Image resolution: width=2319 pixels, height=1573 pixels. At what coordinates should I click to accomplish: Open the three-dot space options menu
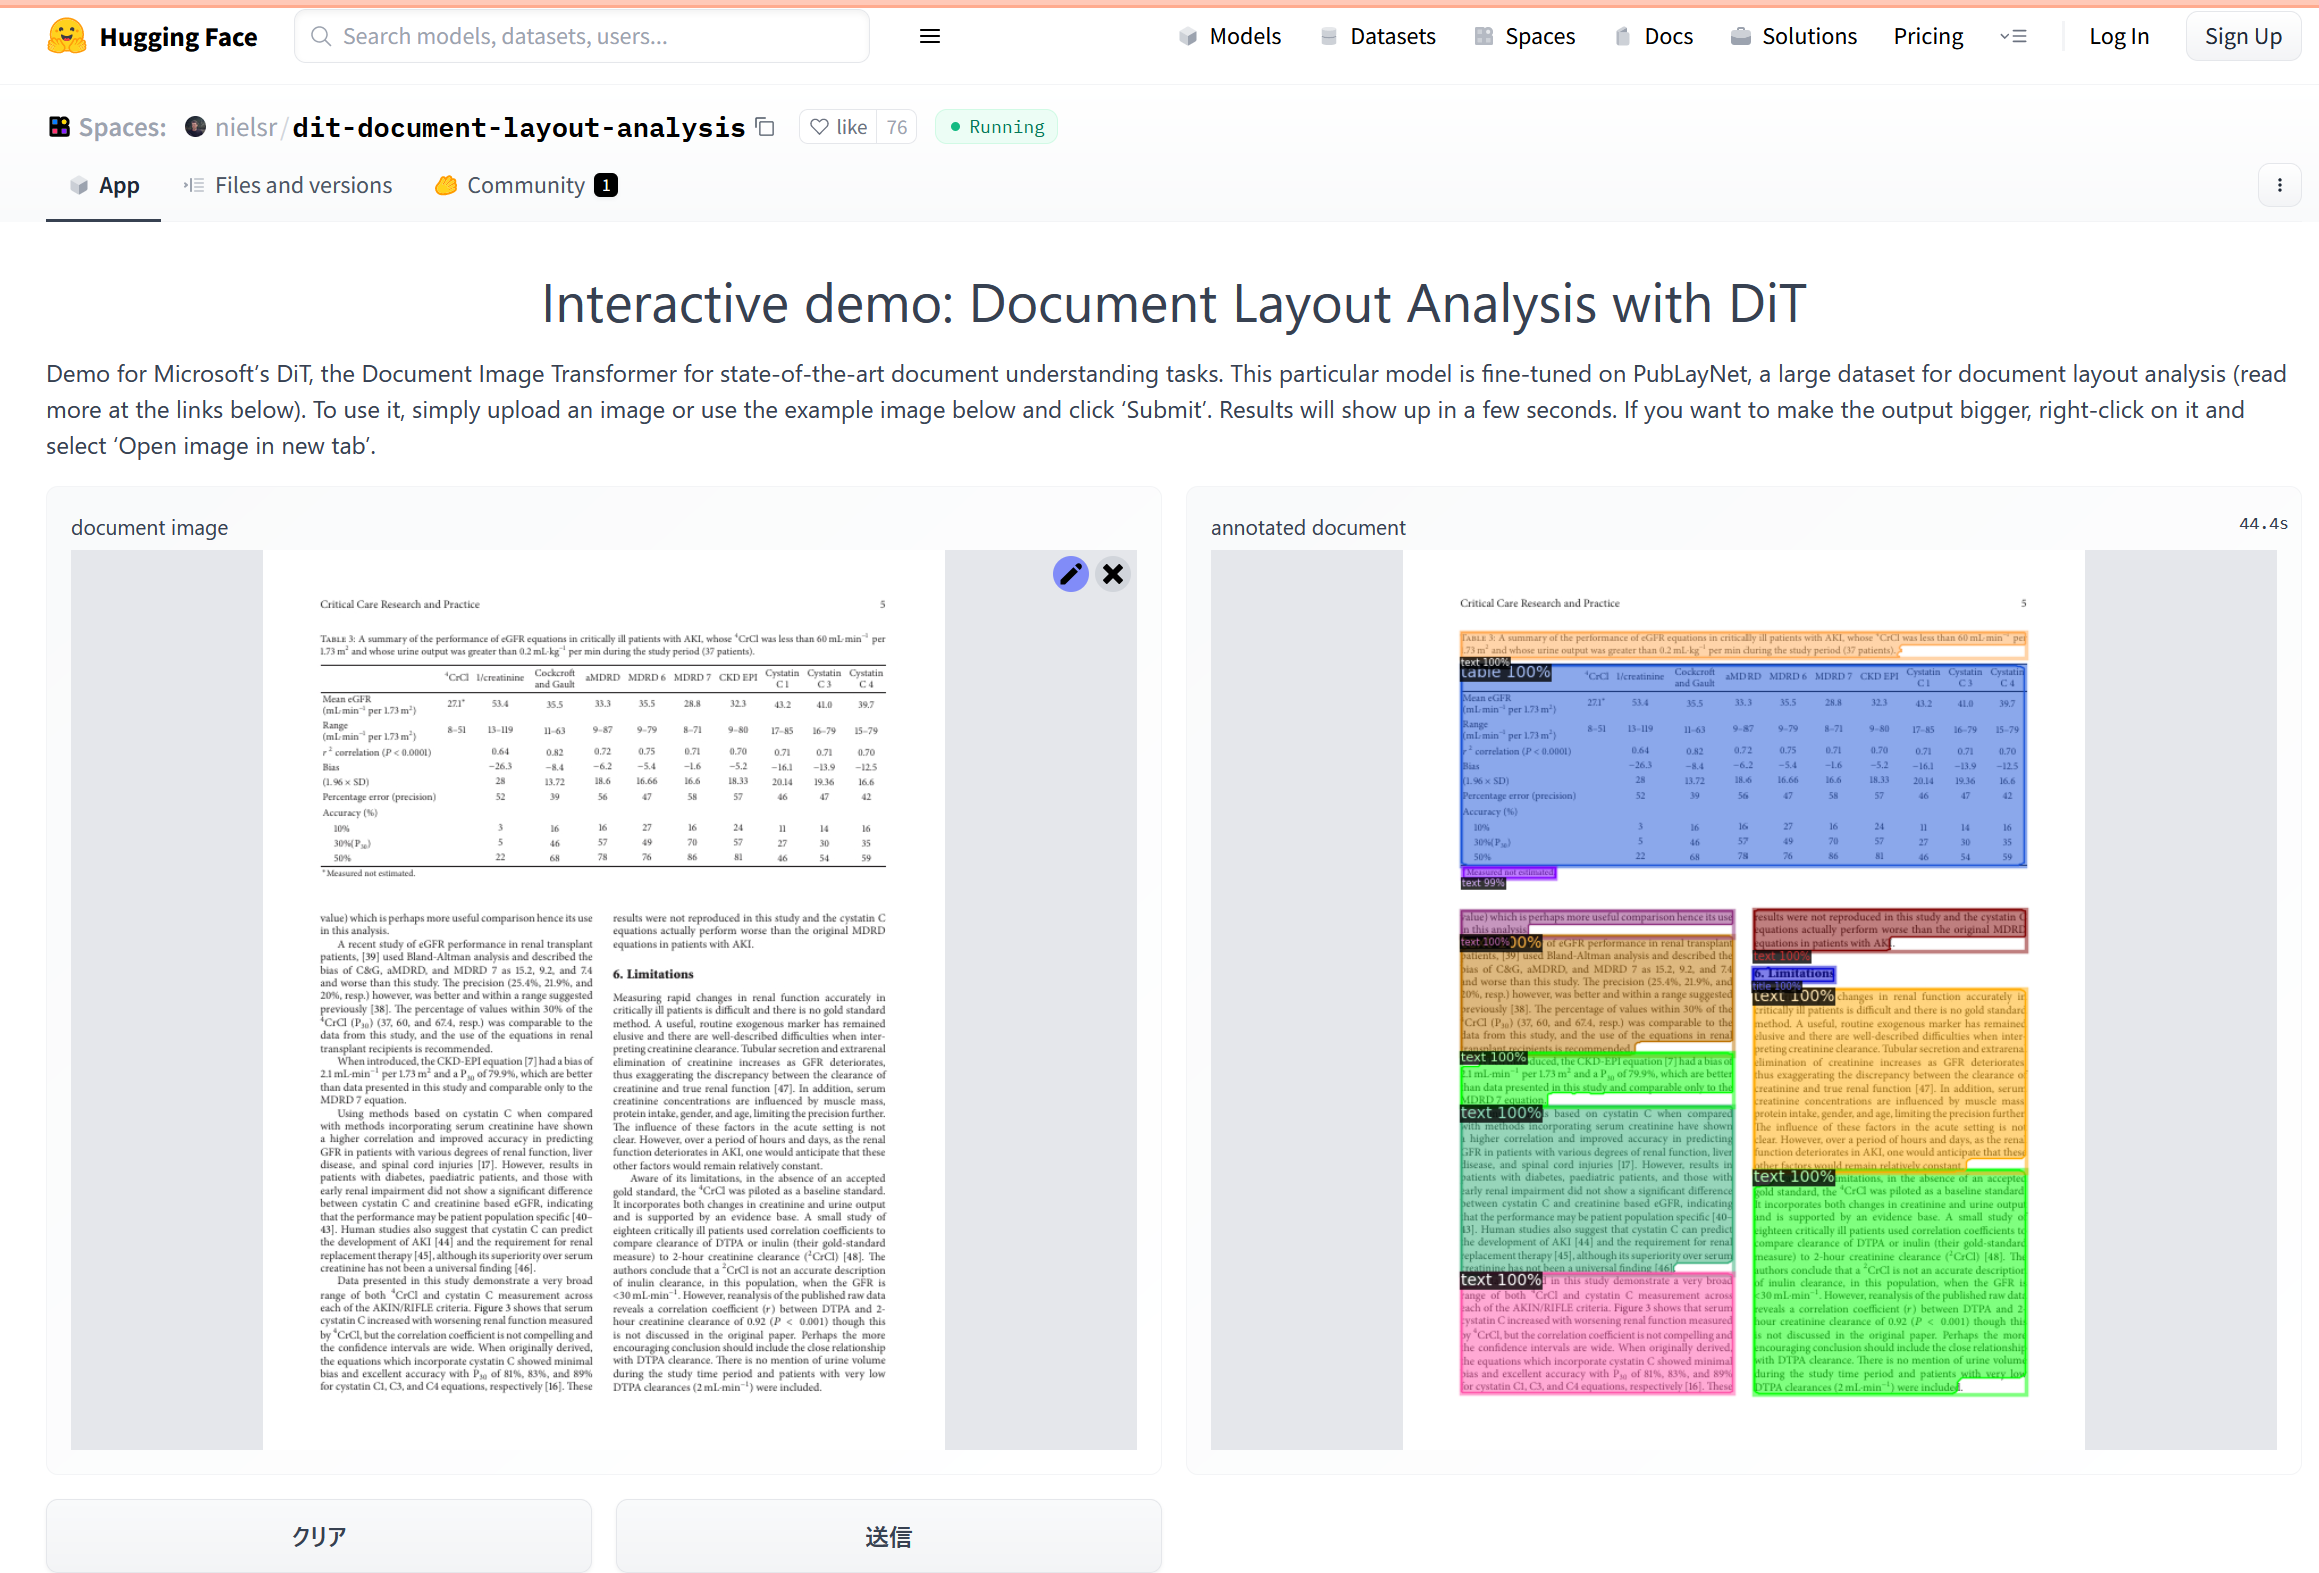click(2279, 185)
